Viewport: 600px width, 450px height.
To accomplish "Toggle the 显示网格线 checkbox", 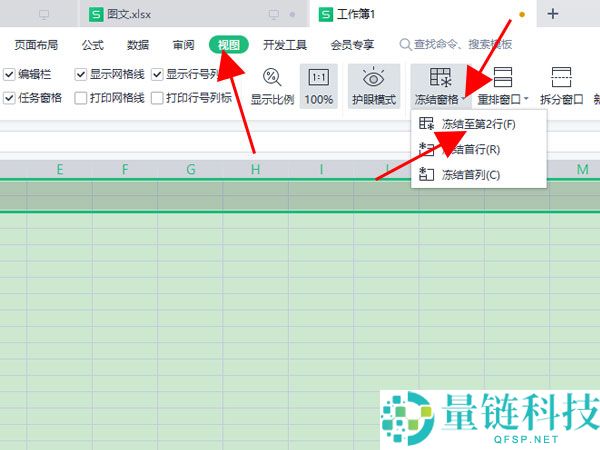I will coord(81,74).
